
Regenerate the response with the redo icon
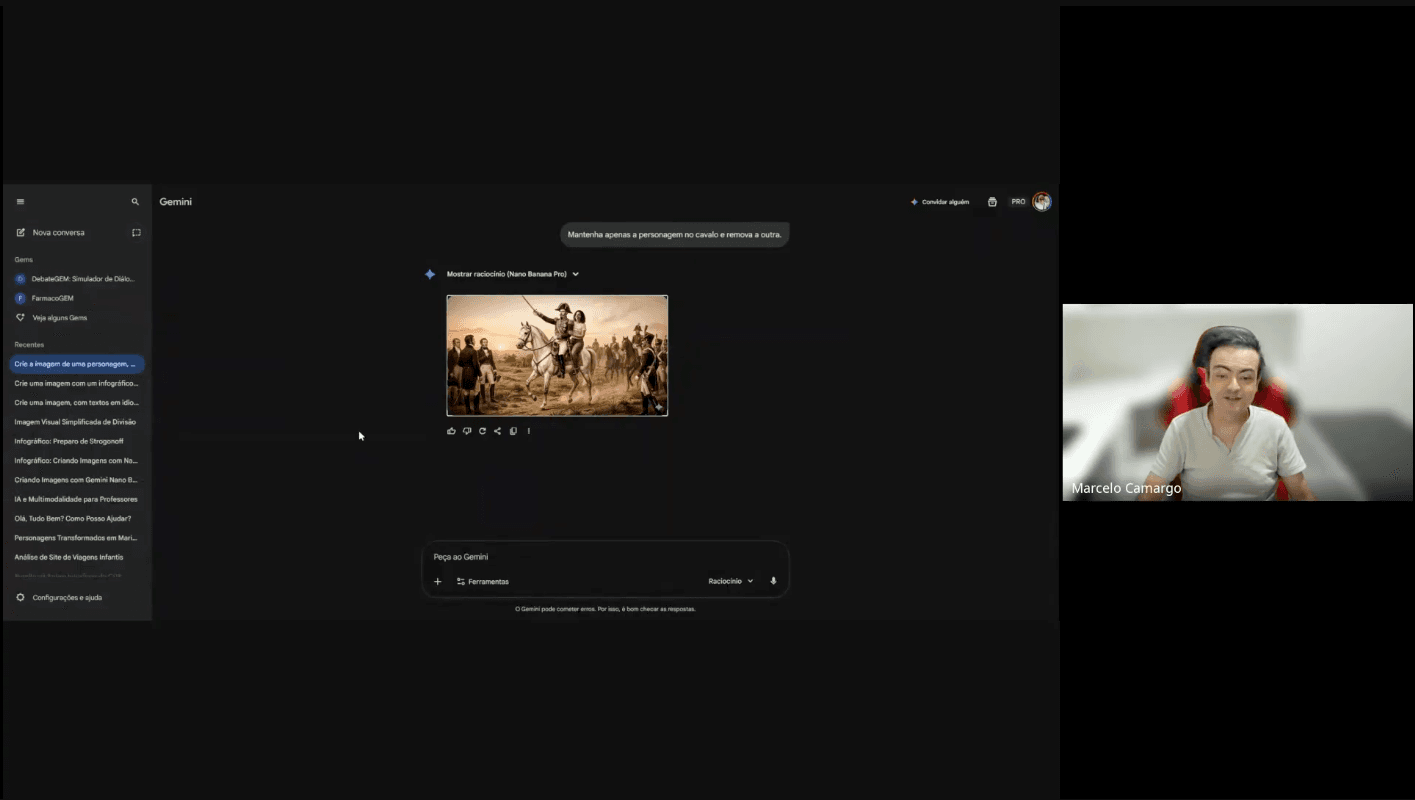click(x=482, y=431)
